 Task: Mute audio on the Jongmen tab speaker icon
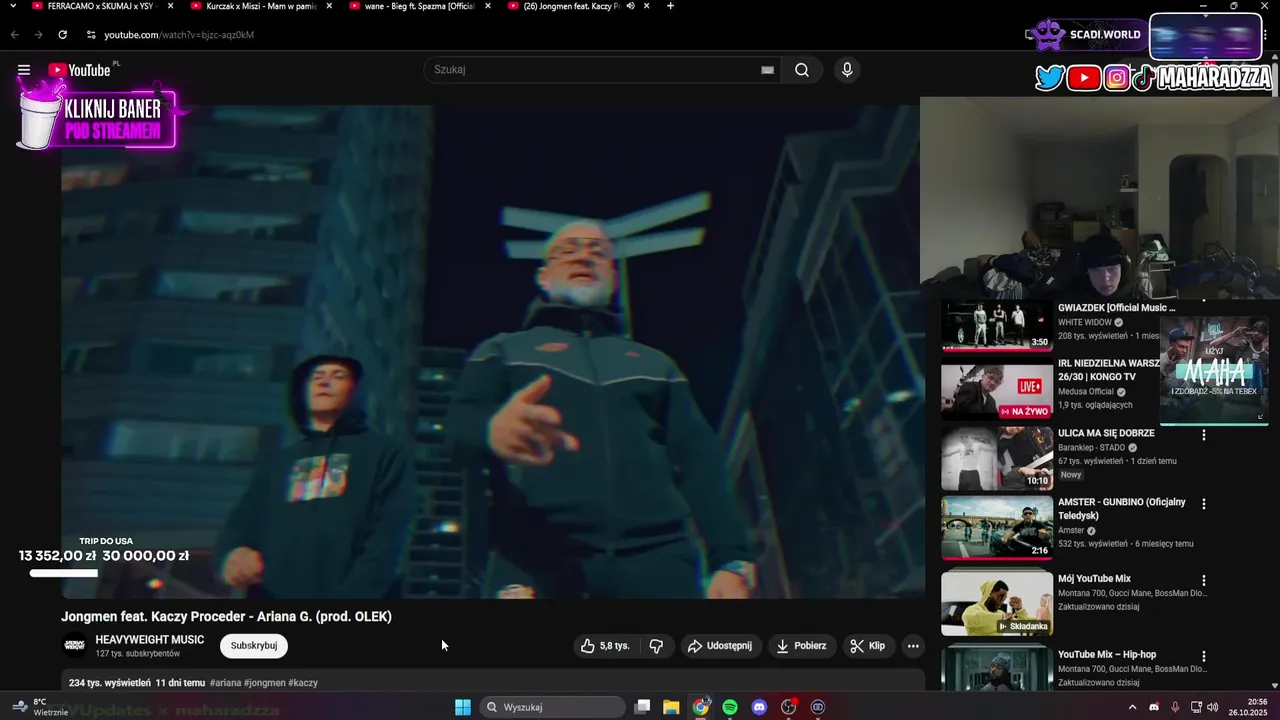[x=630, y=6]
